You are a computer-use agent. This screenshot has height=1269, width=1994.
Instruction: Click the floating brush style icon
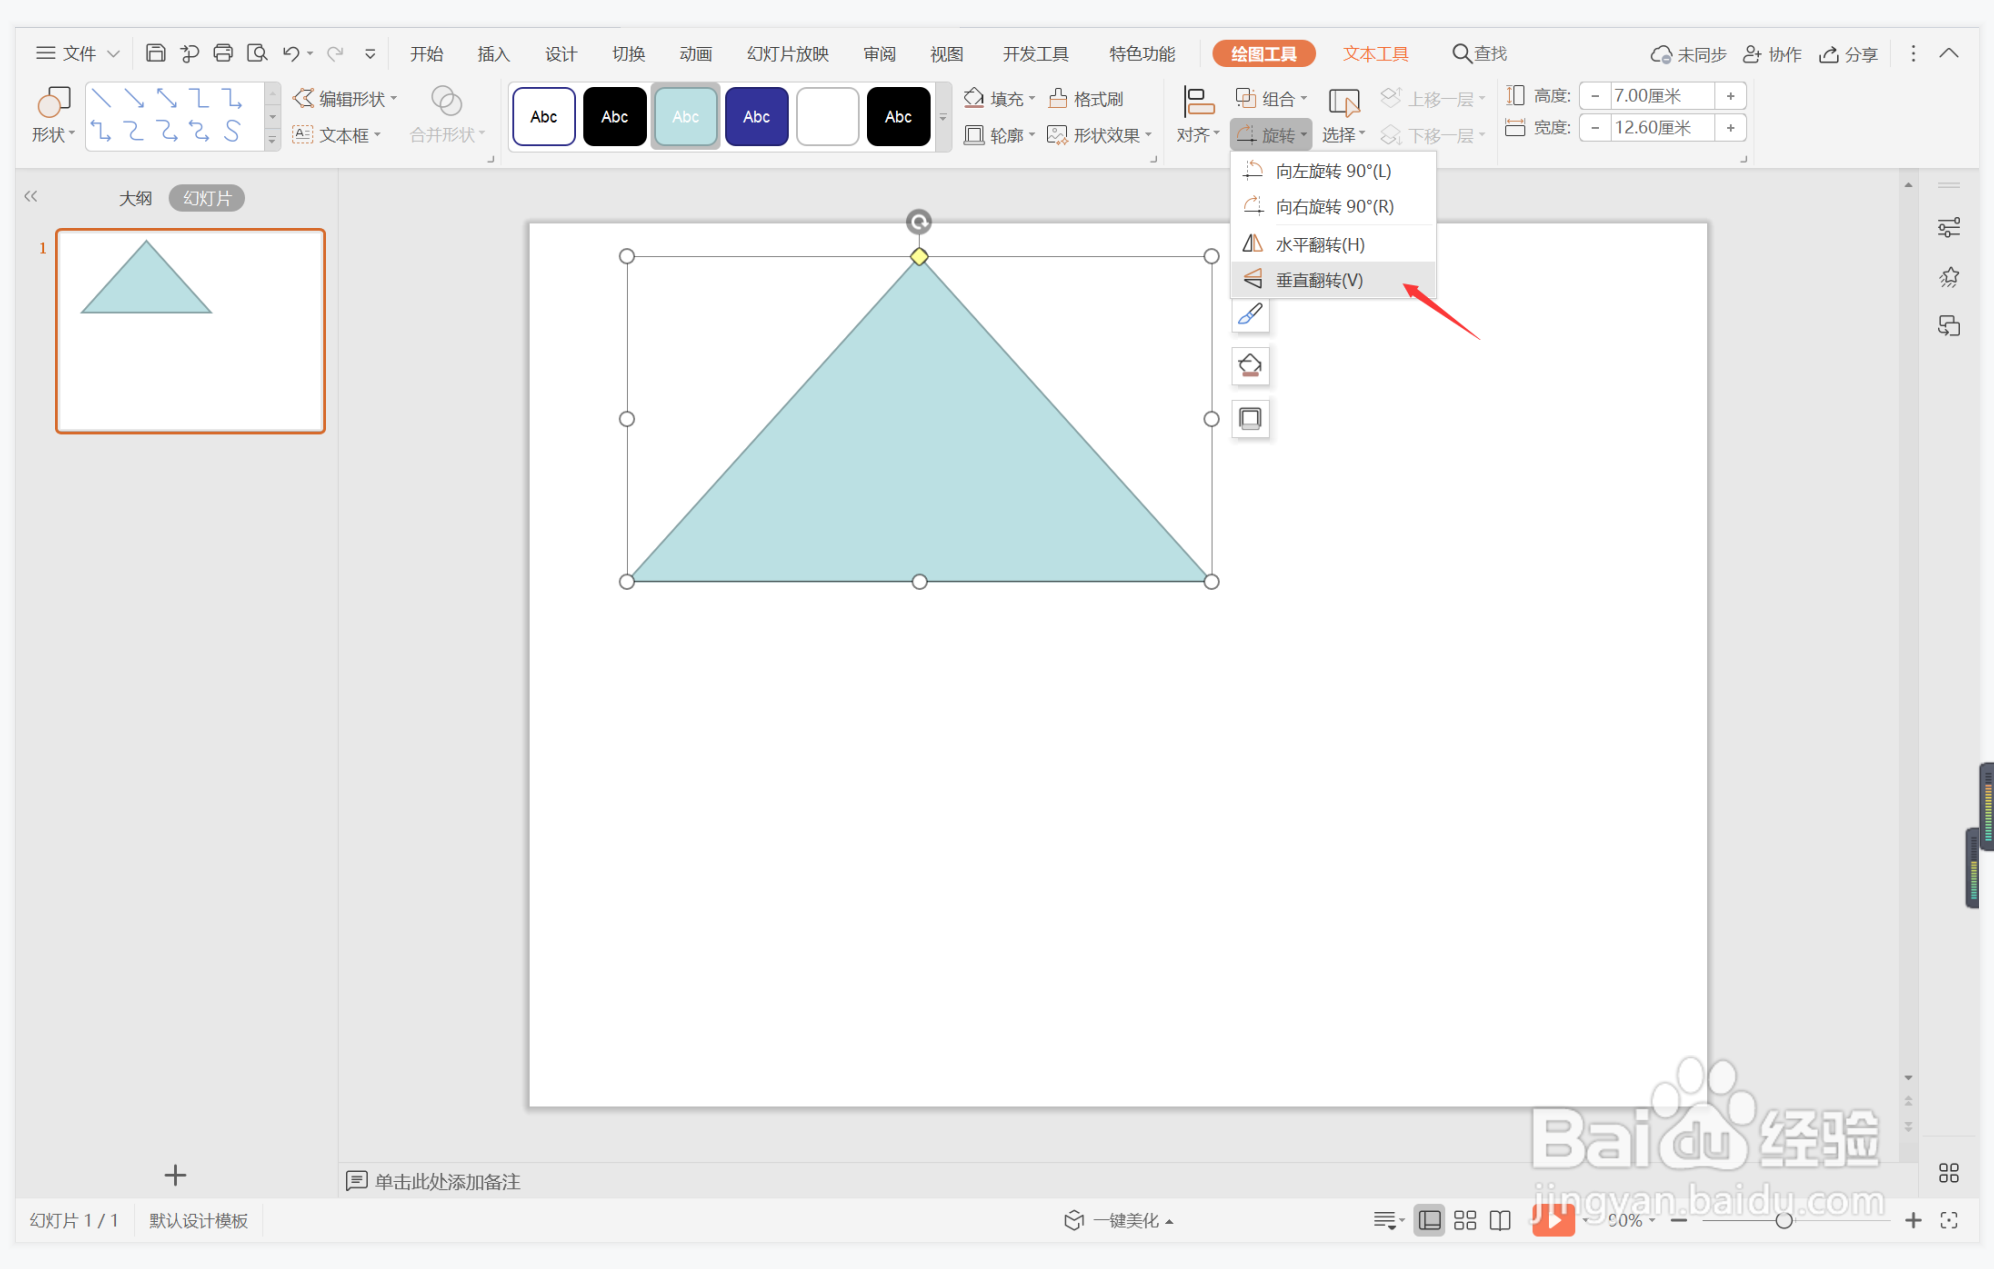1250,315
